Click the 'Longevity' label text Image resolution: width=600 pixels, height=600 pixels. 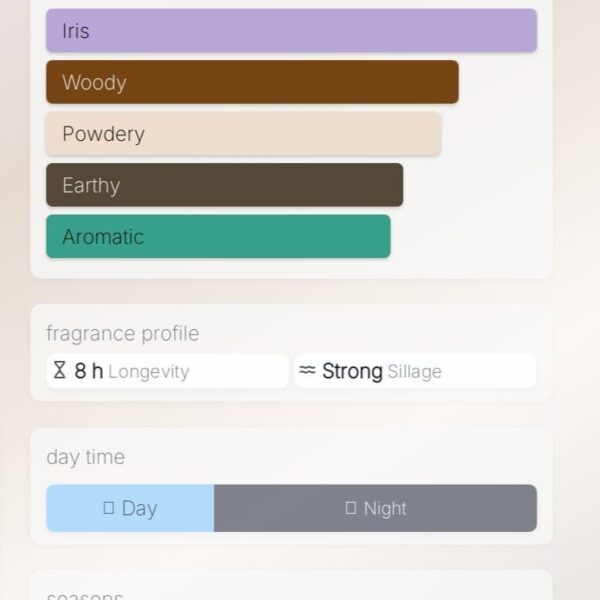148,372
